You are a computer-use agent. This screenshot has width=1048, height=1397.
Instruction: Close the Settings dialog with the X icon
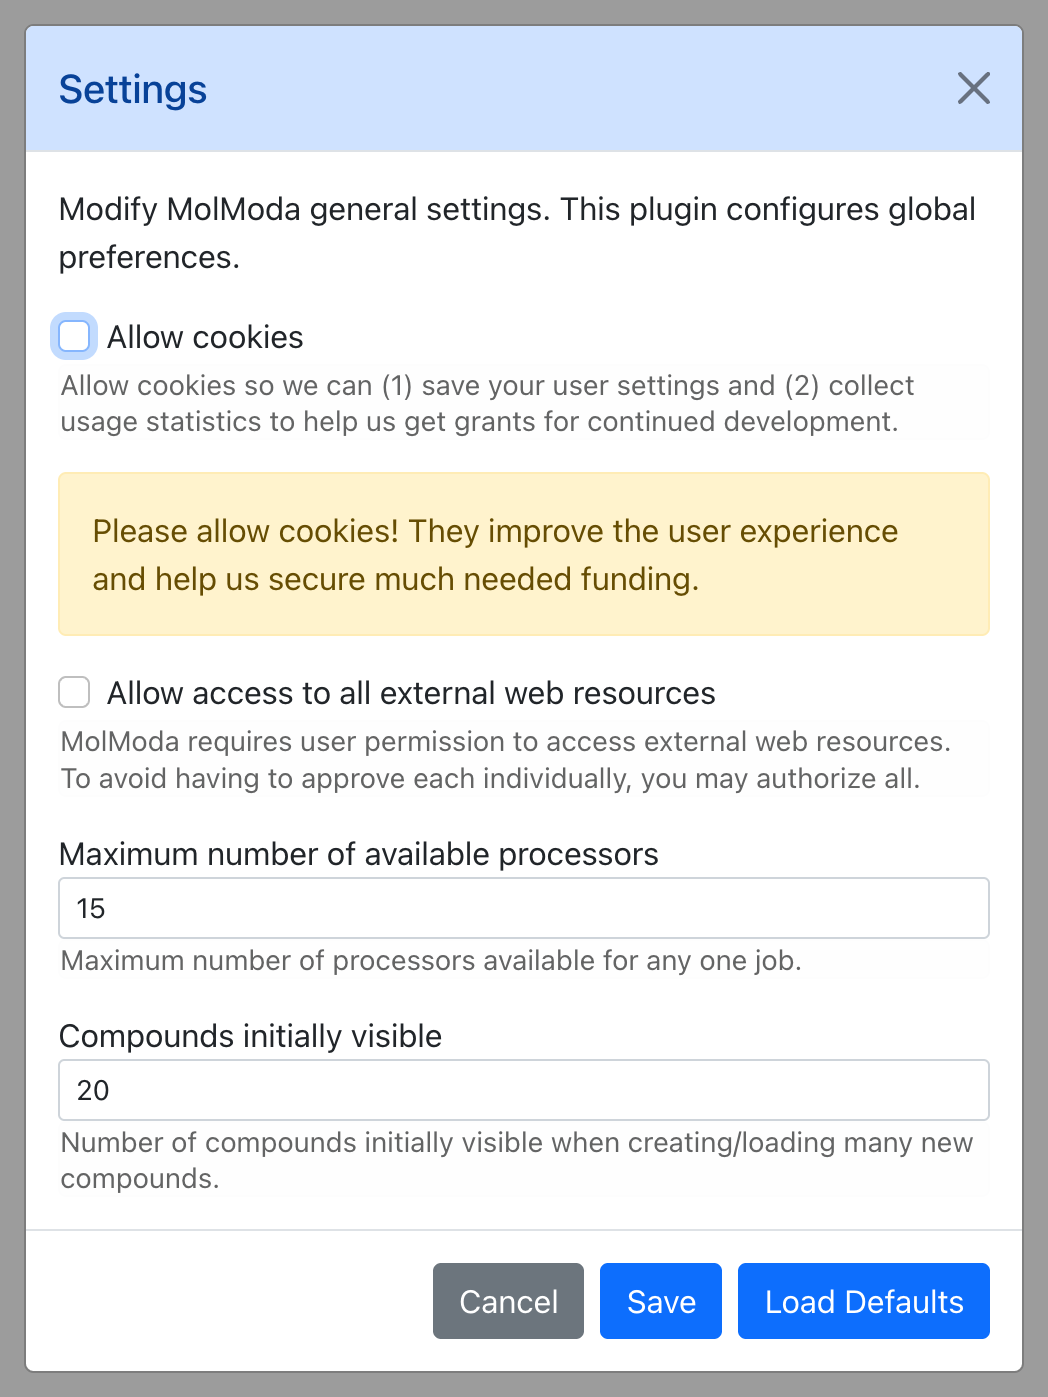973,88
